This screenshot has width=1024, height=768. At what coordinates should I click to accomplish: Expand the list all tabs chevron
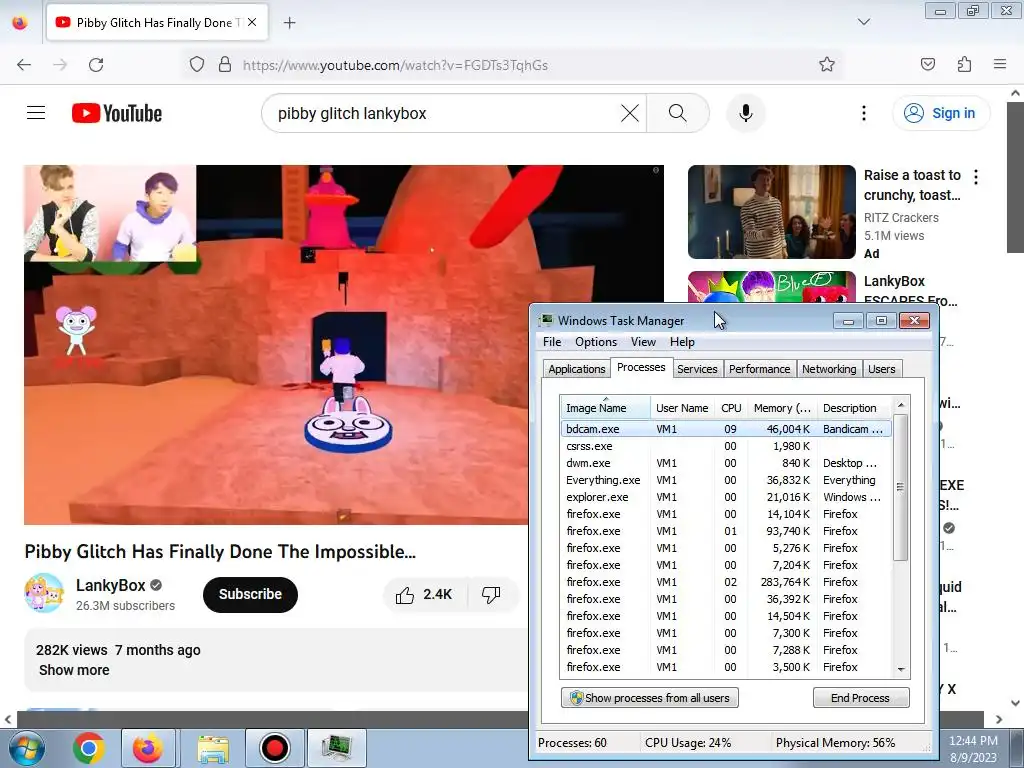(x=863, y=22)
